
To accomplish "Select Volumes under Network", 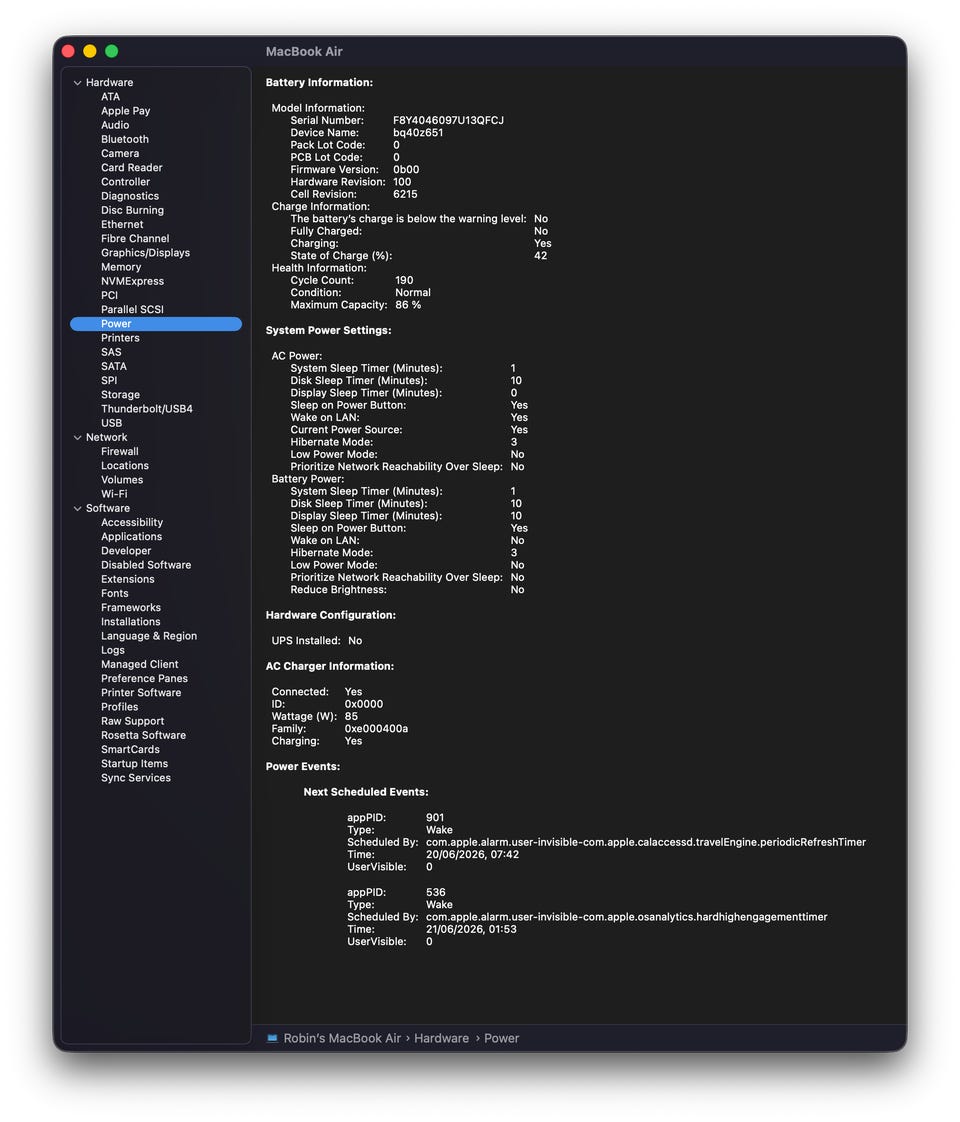I will 122,480.
